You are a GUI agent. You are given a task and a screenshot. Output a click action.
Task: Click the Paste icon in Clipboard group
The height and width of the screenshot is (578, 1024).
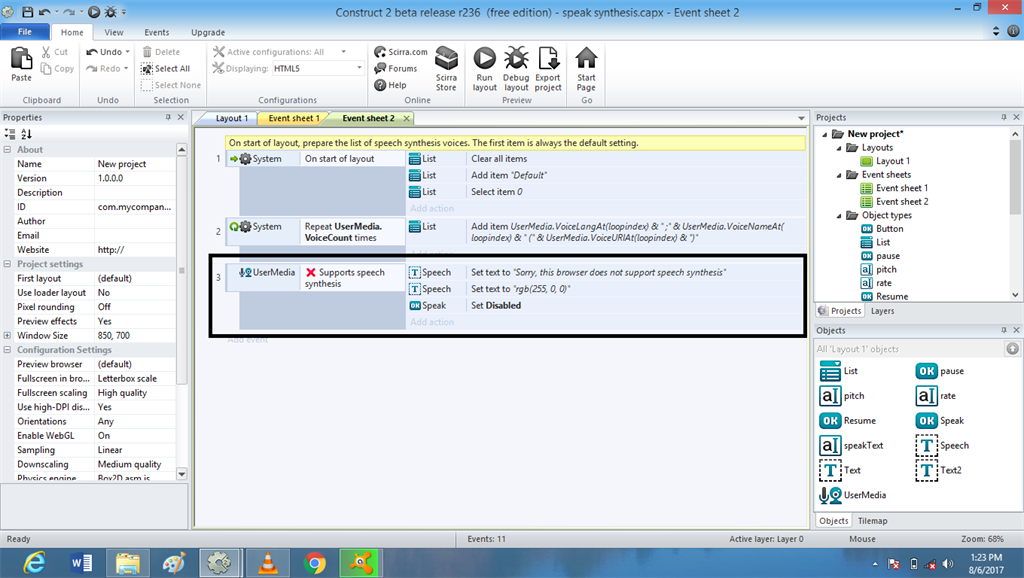click(21, 59)
